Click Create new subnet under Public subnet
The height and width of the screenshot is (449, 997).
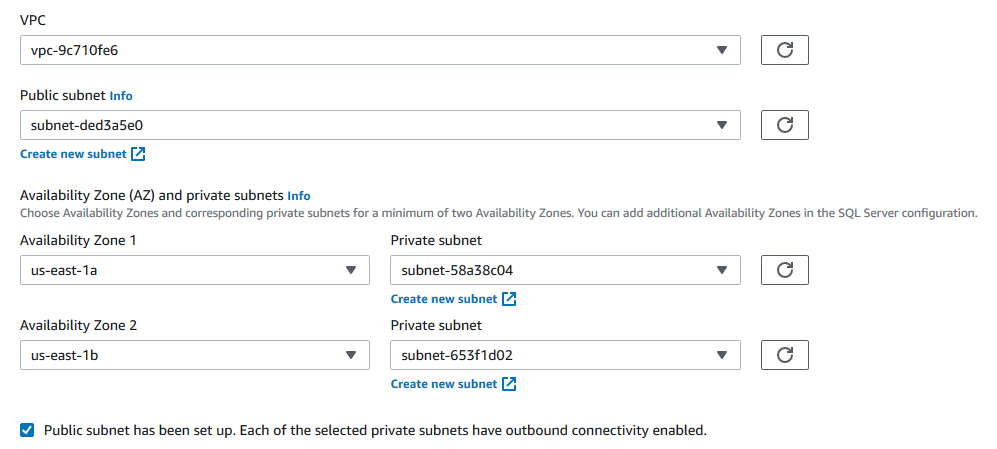pyautogui.click(x=73, y=154)
